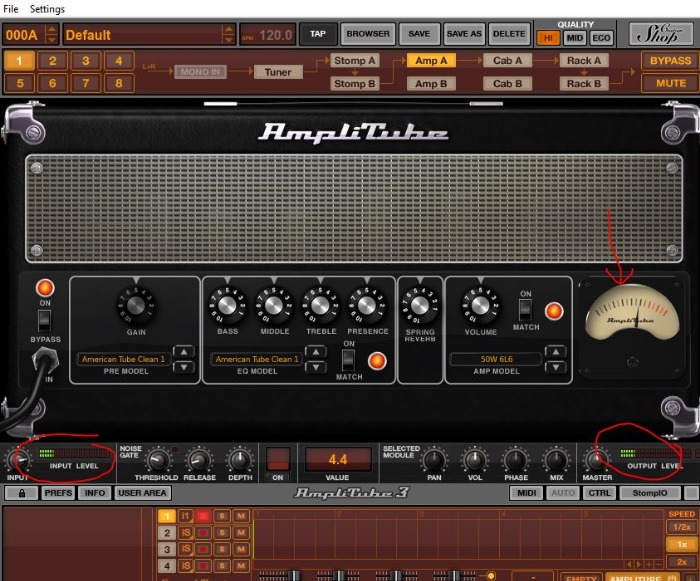Click the MONO IN input selector
The image size is (700, 581).
(200, 72)
